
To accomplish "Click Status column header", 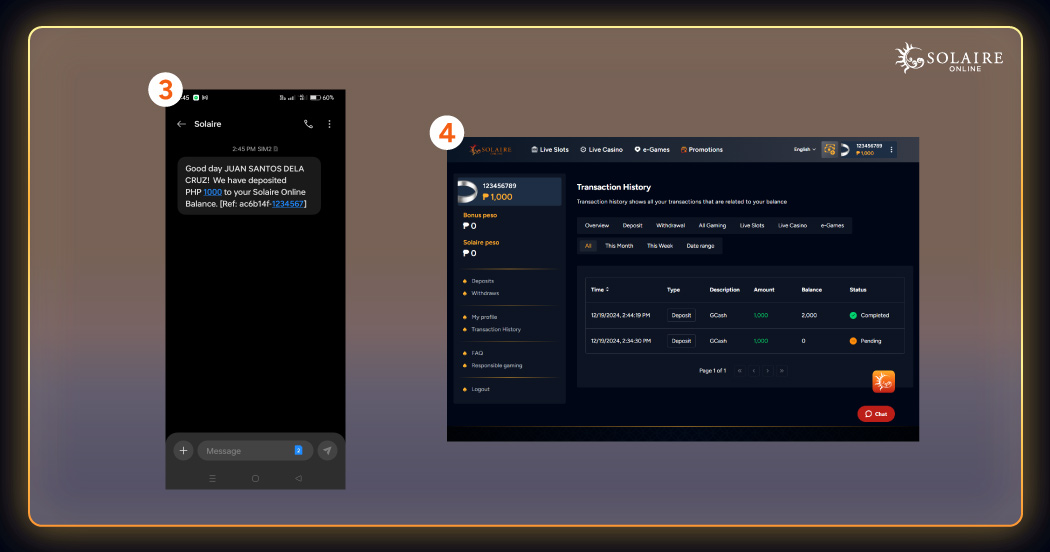I will (858, 290).
